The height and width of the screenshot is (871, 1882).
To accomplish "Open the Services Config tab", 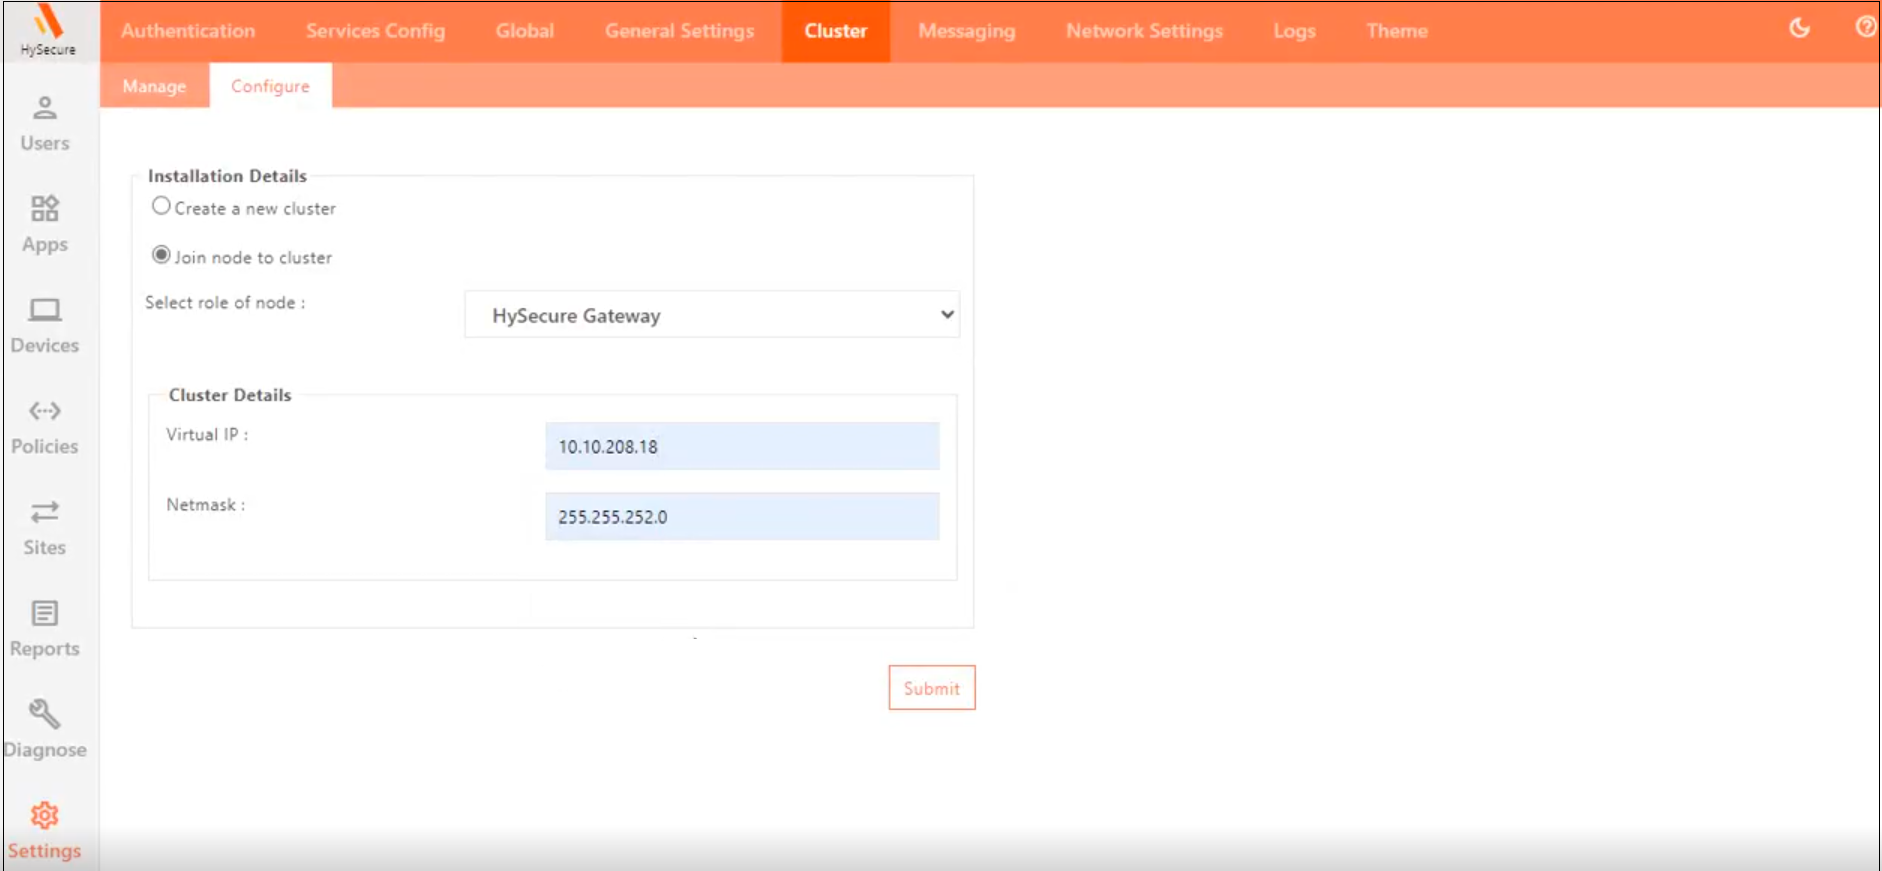I will pos(375,31).
